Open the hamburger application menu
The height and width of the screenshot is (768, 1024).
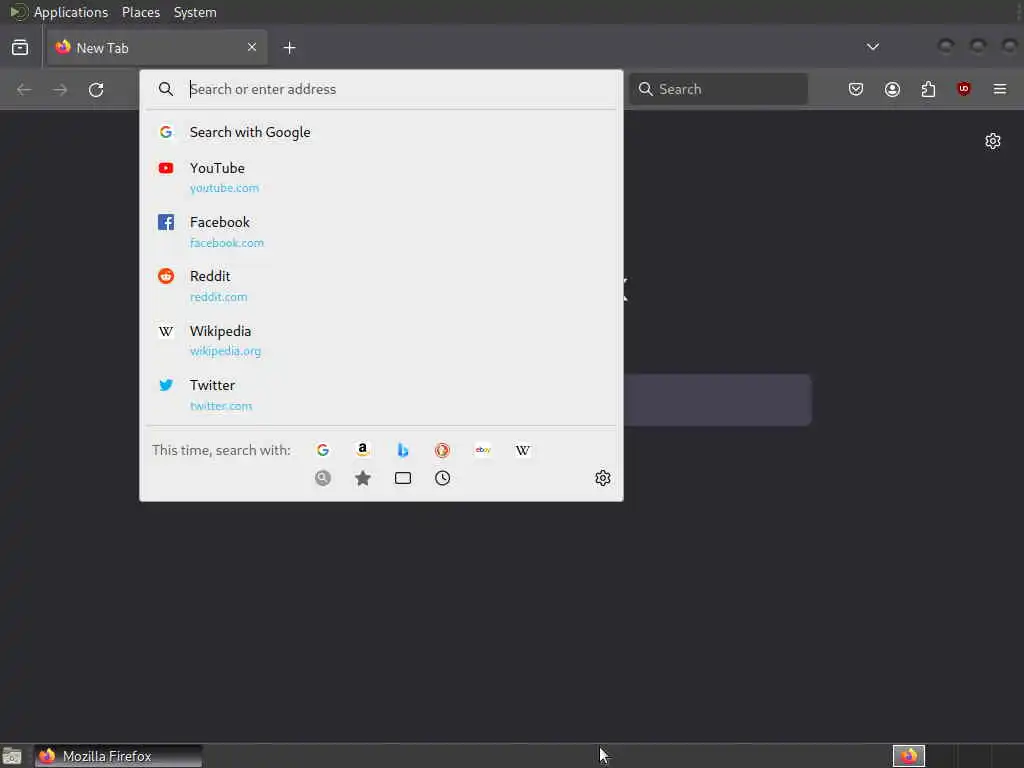pyautogui.click(x=1000, y=89)
